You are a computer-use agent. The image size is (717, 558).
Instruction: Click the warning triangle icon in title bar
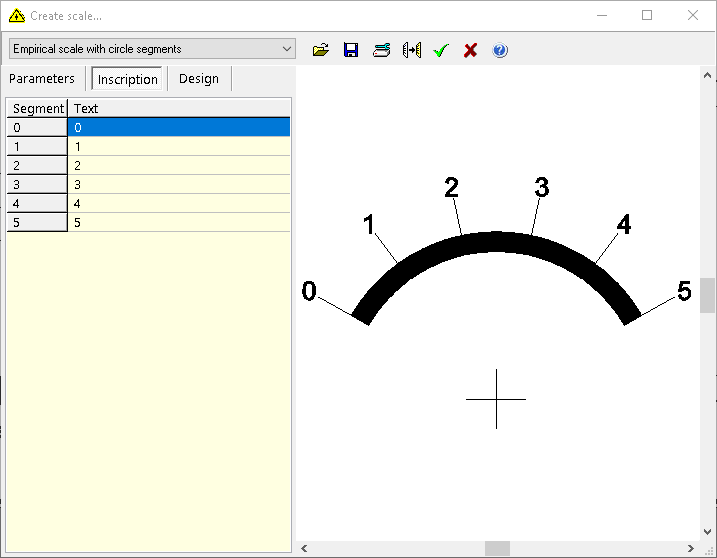[x=16, y=16]
